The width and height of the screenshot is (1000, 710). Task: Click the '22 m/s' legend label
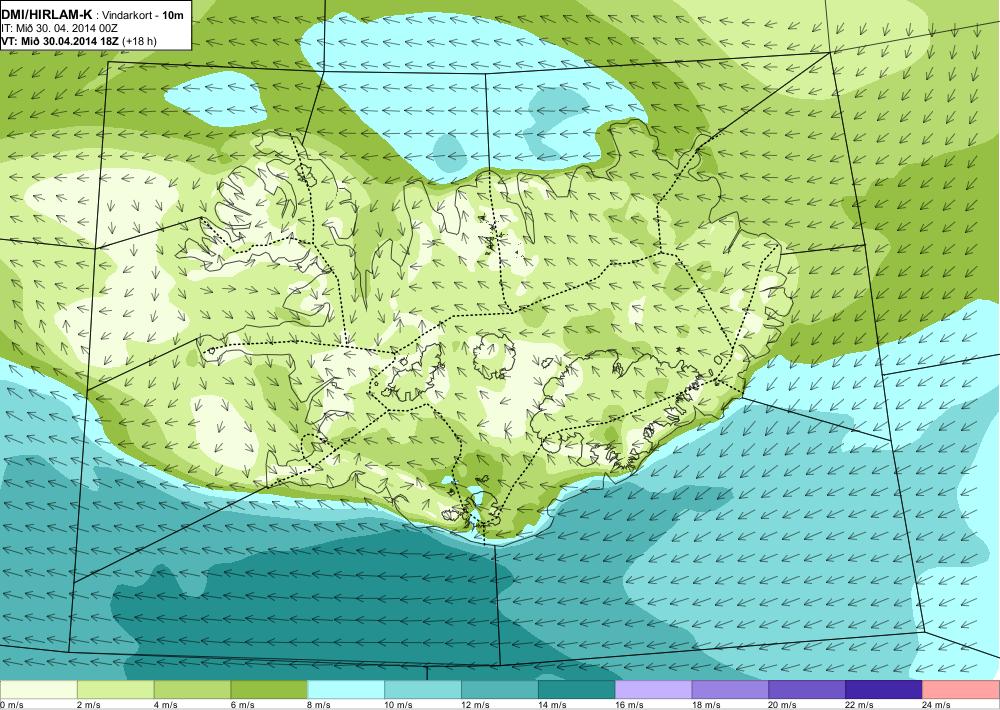click(860, 705)
